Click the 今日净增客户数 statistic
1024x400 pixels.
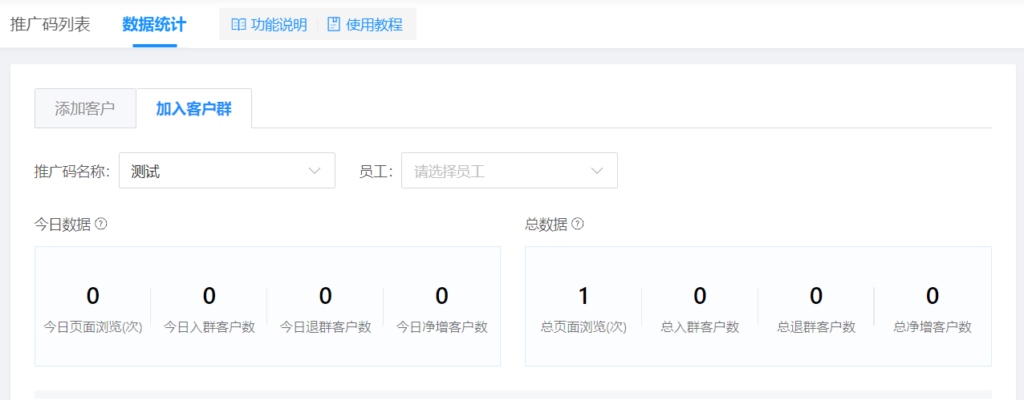[441, 308]
